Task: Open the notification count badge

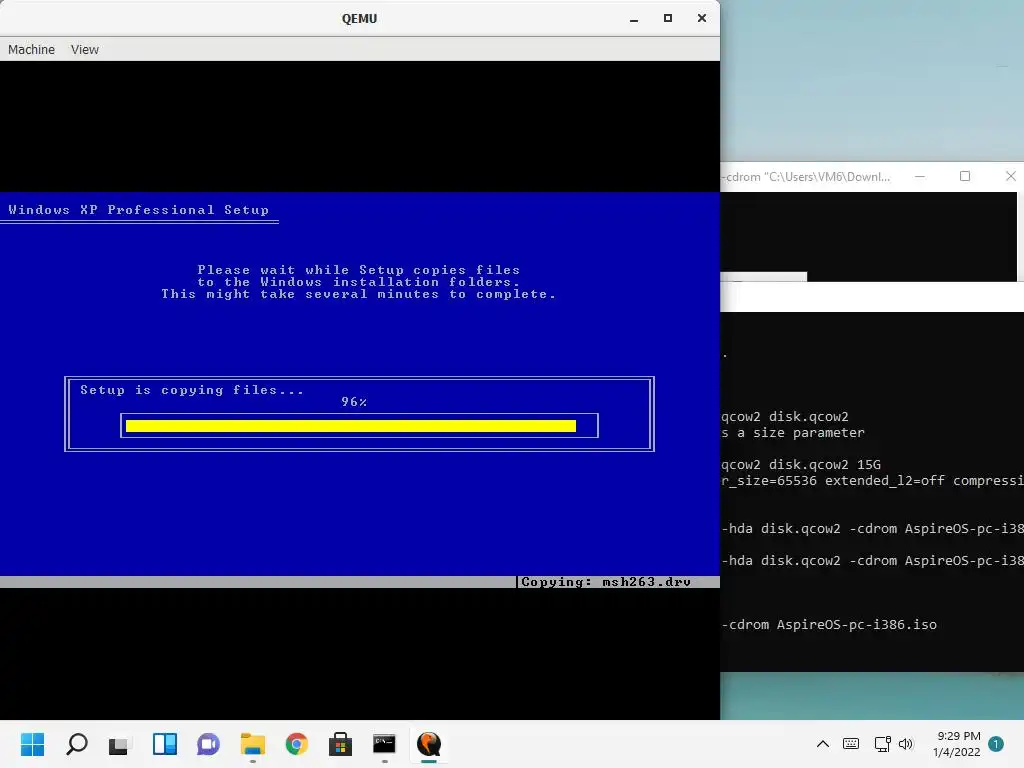Action: pyautogui.click(x=996, y=744)
